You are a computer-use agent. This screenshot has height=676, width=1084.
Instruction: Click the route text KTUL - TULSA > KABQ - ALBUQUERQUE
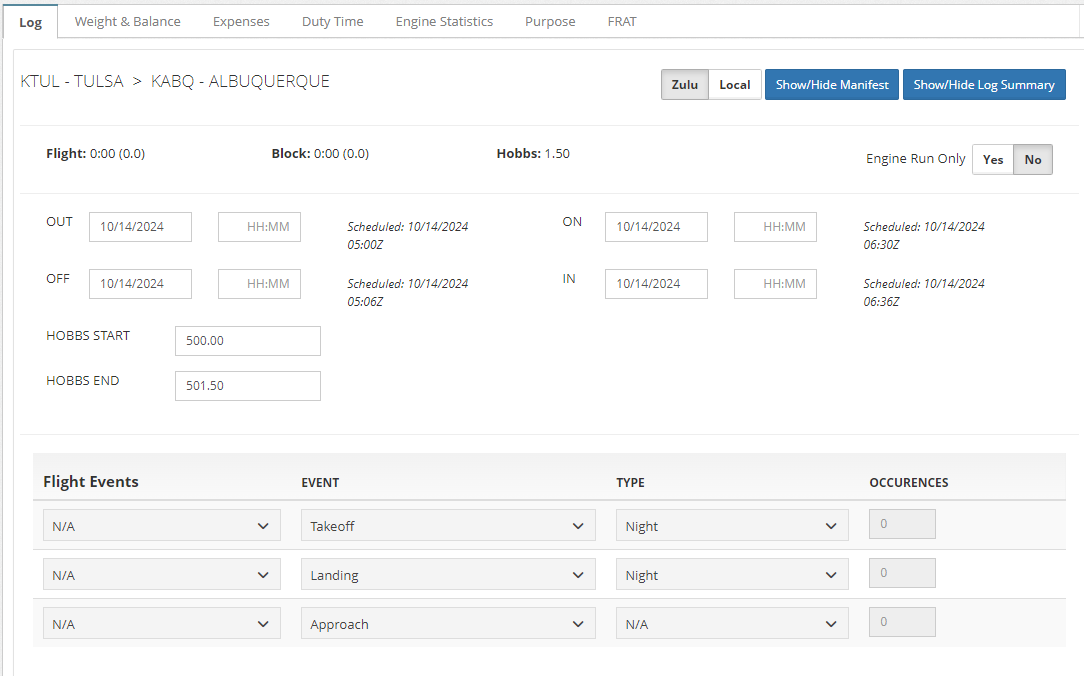(175, 81)
